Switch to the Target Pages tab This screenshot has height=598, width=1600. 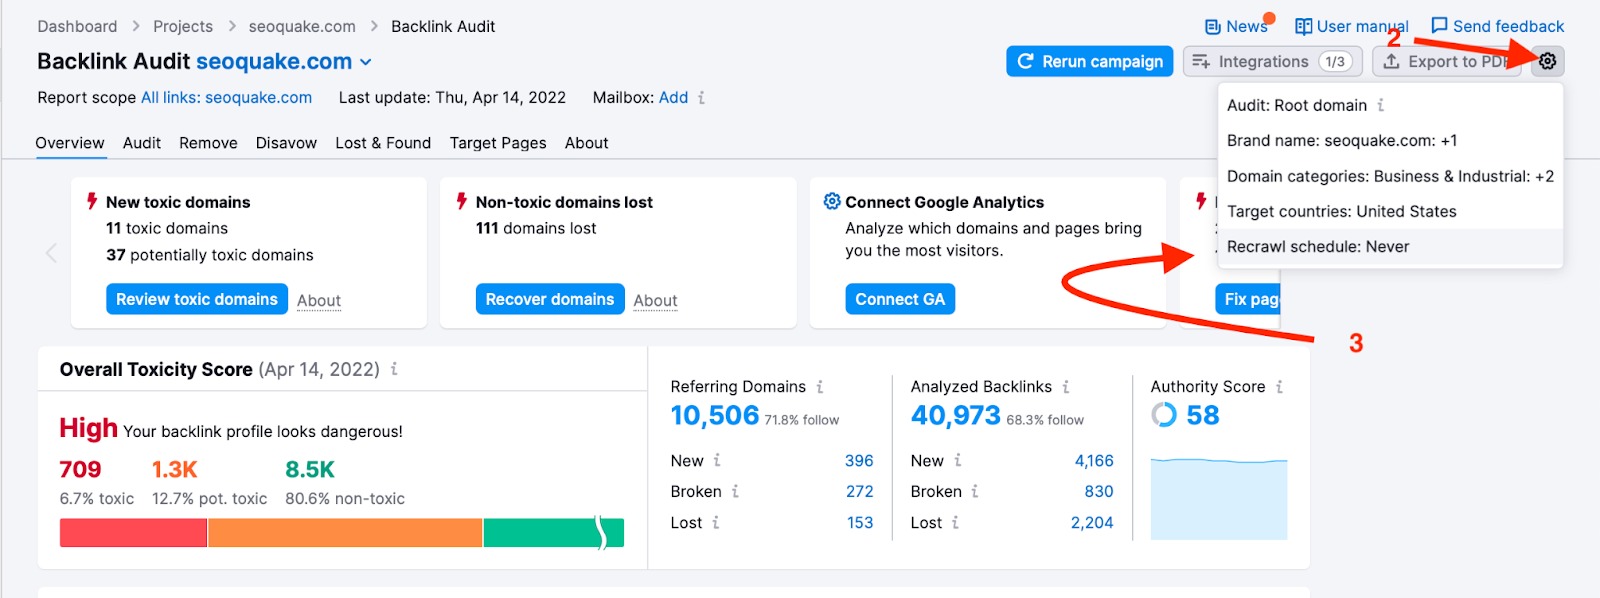coord(498,143)
